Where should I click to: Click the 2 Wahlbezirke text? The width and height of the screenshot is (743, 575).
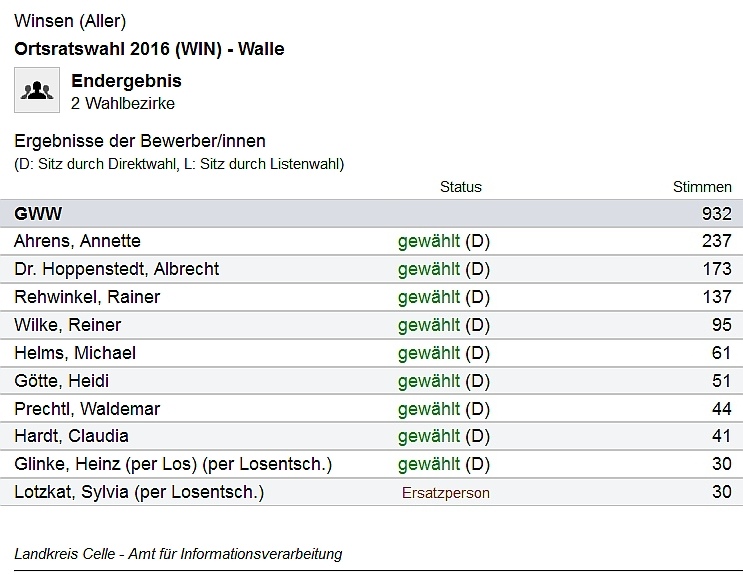123,103
